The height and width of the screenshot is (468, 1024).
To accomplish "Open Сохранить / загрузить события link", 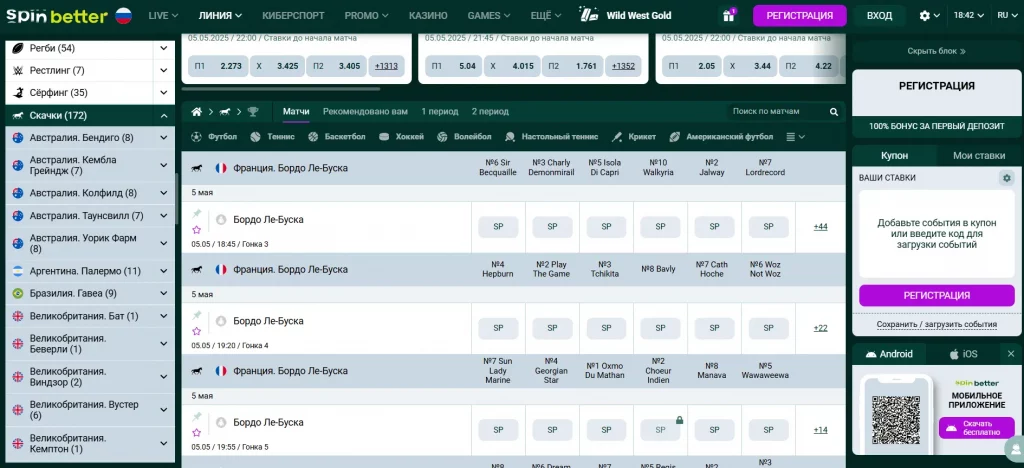I will point(936,324).
